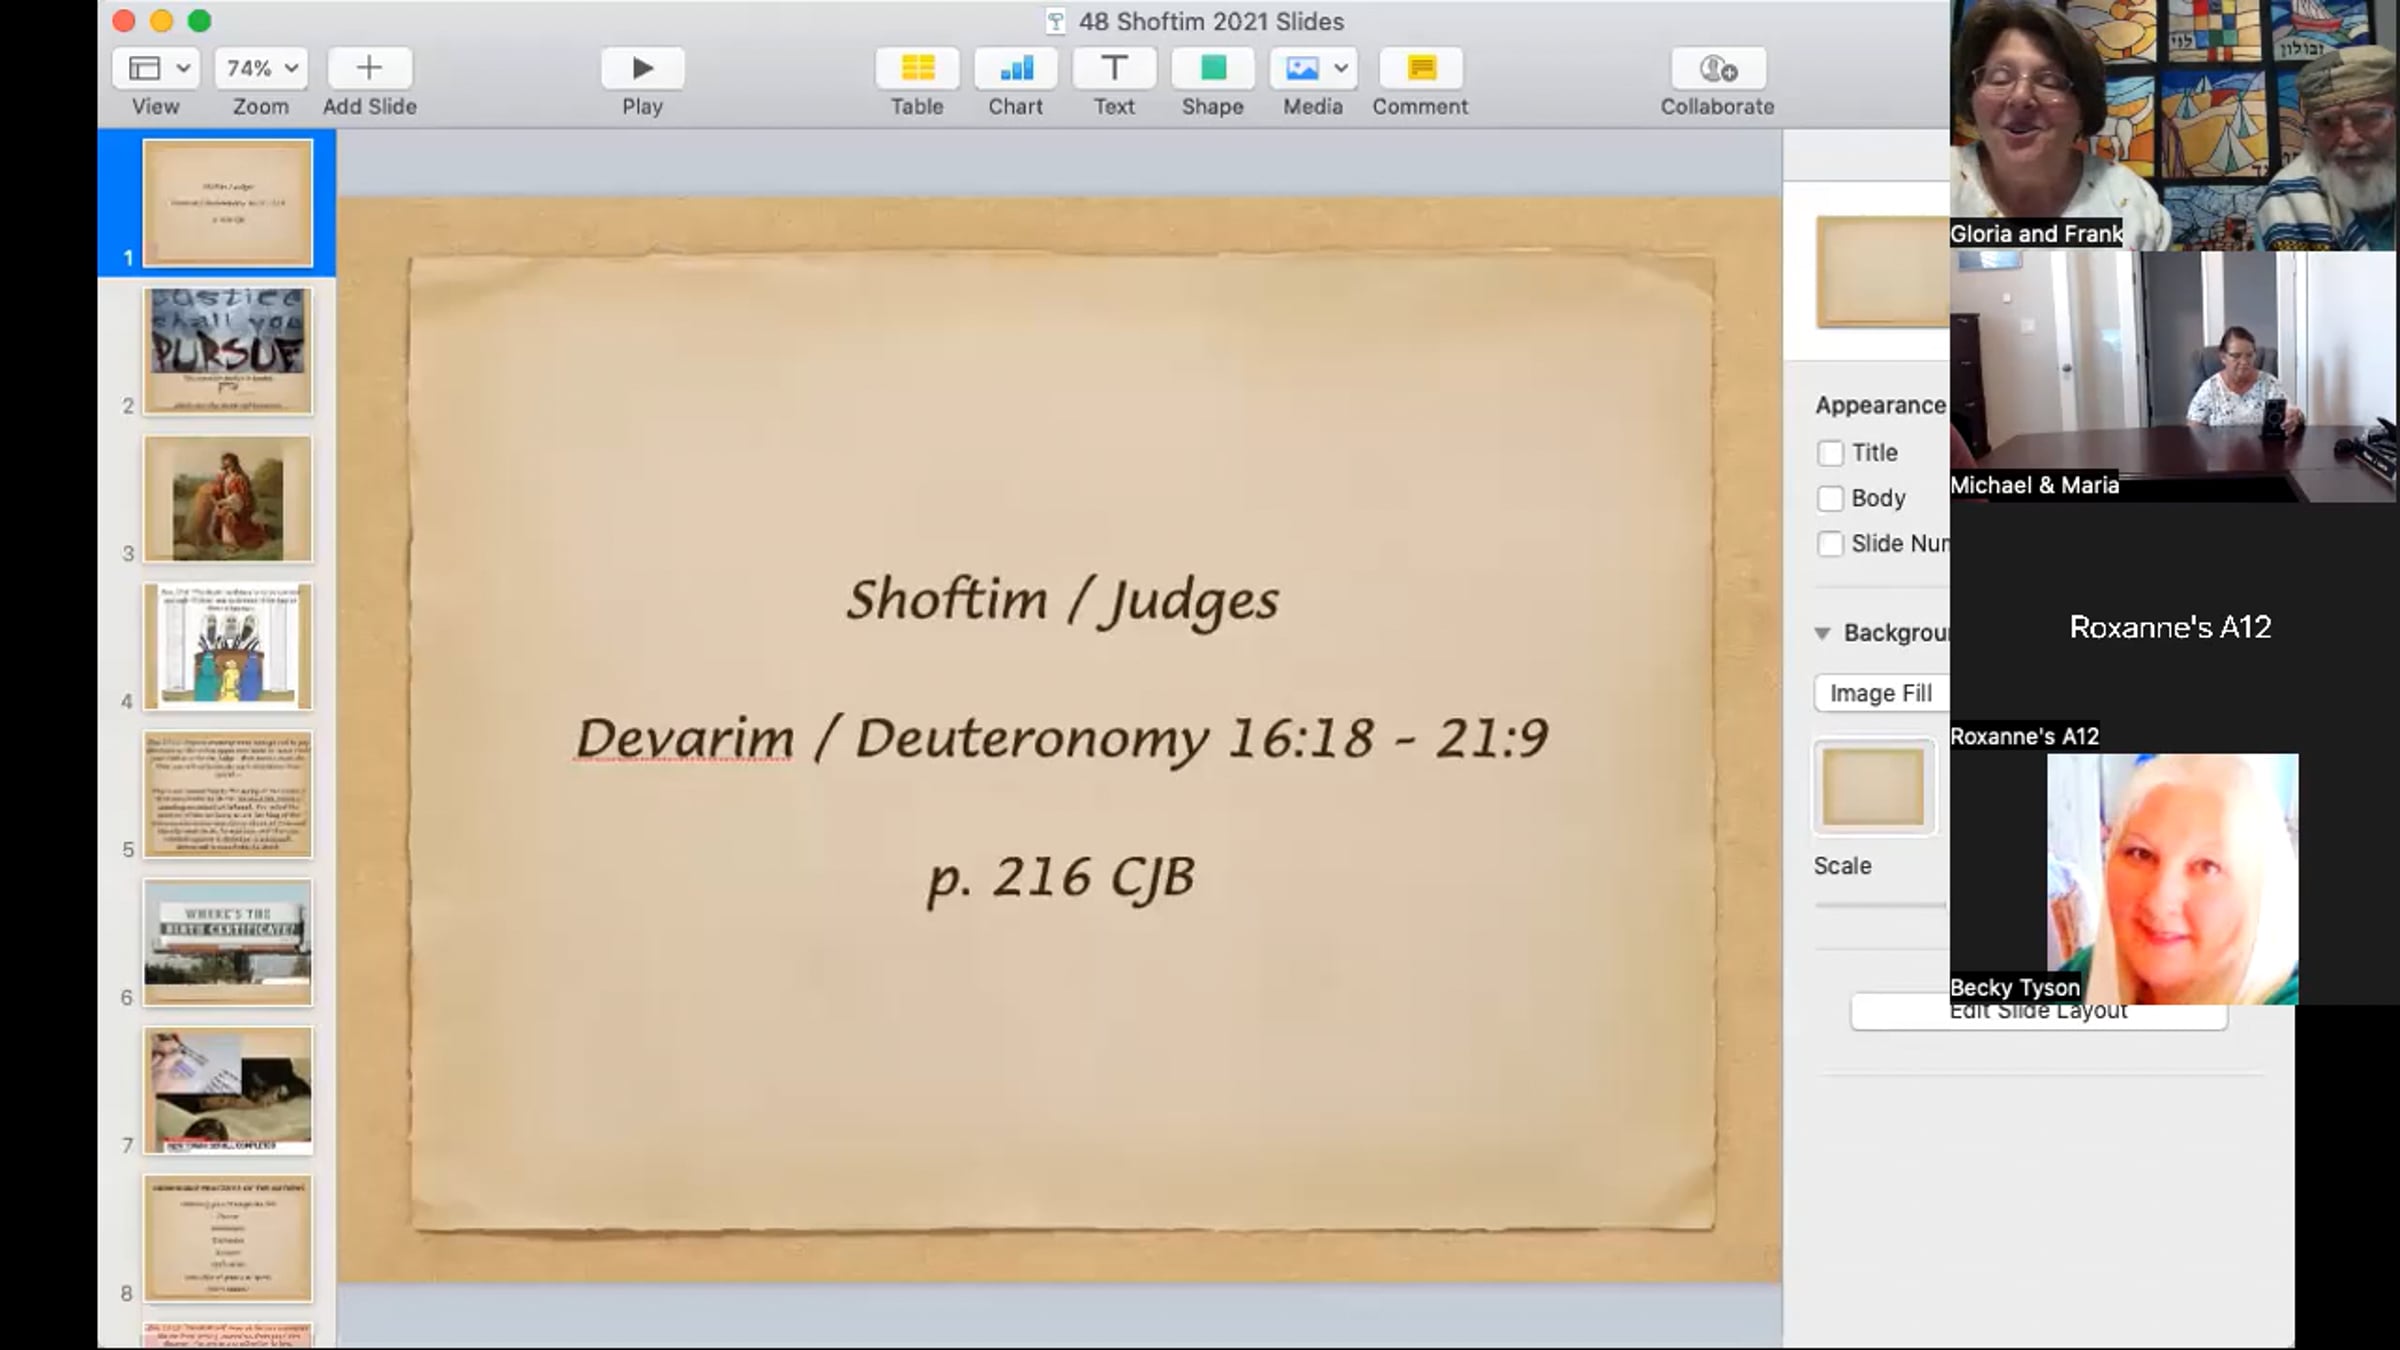Collapse the Background section triangle
The image size is (2400, 1350).
pos(1822,633)
